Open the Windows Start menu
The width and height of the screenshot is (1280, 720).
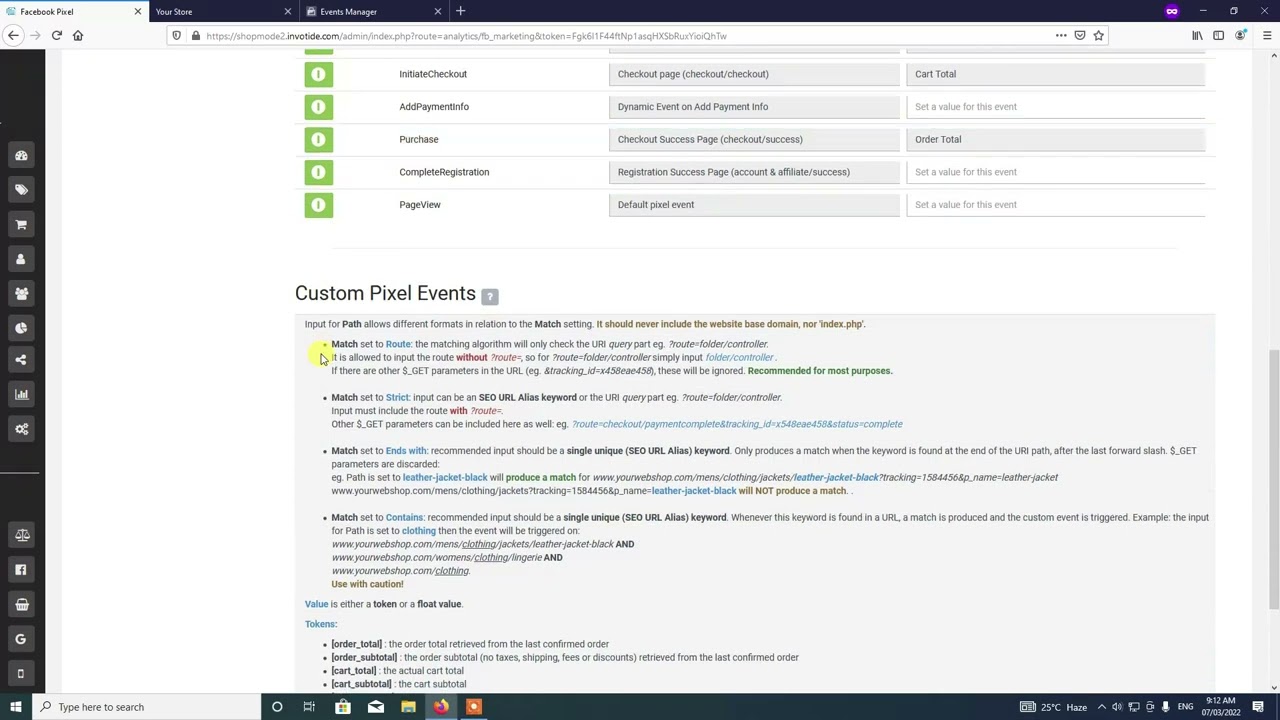[x=15, y=707]
